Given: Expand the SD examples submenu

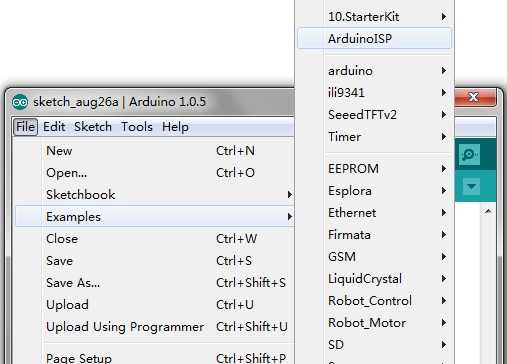Looking at the screenshot, I should tap(374, 345).
